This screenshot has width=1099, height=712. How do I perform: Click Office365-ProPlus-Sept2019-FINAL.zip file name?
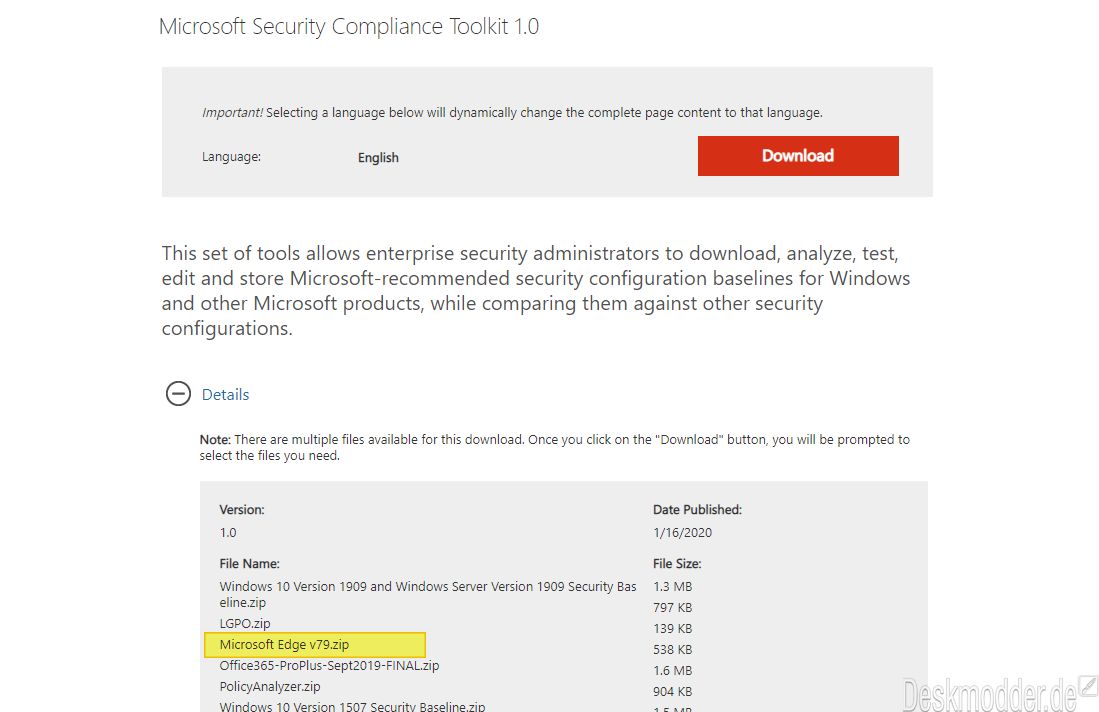coord(329,666)
